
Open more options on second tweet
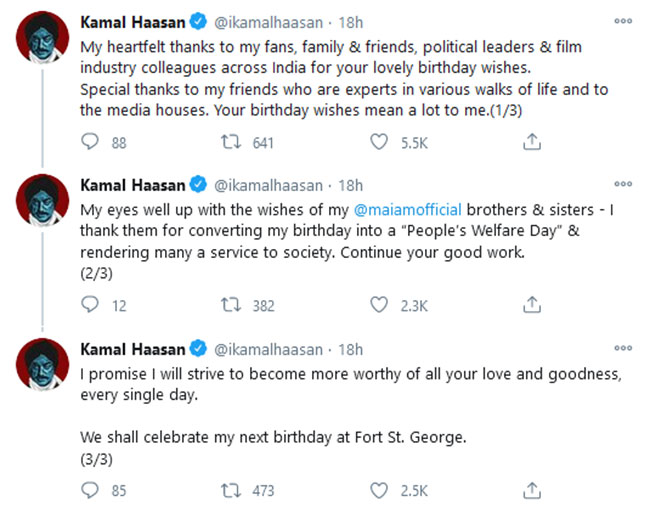tap(622, 184)
